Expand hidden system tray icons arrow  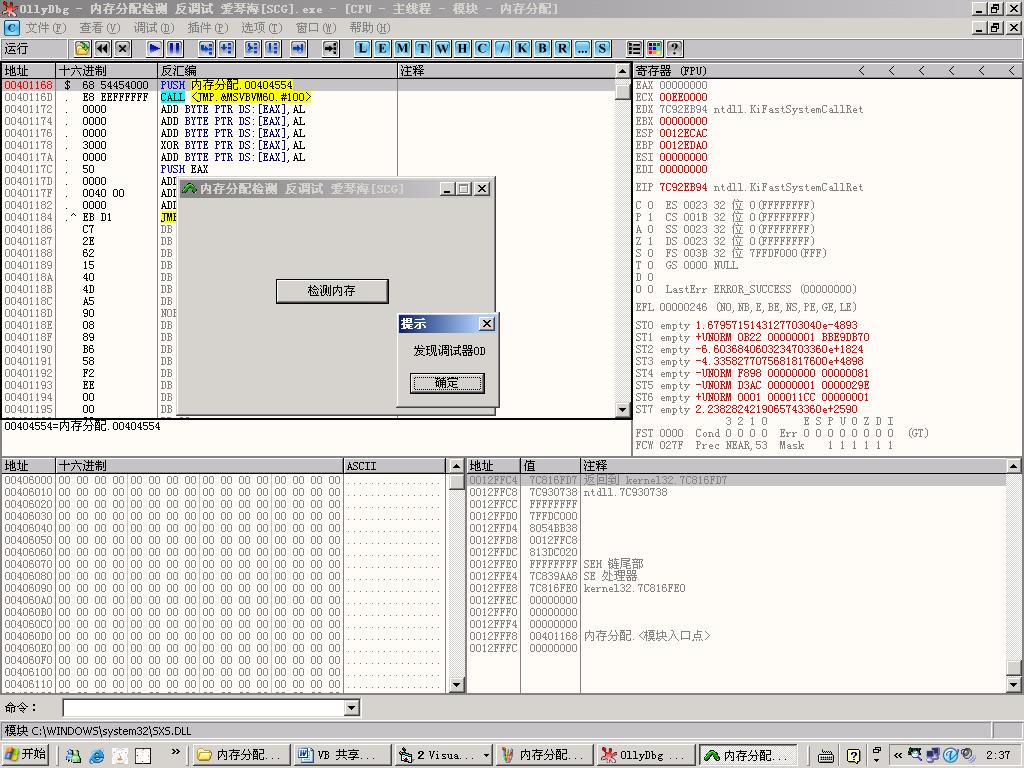point(897,755)
